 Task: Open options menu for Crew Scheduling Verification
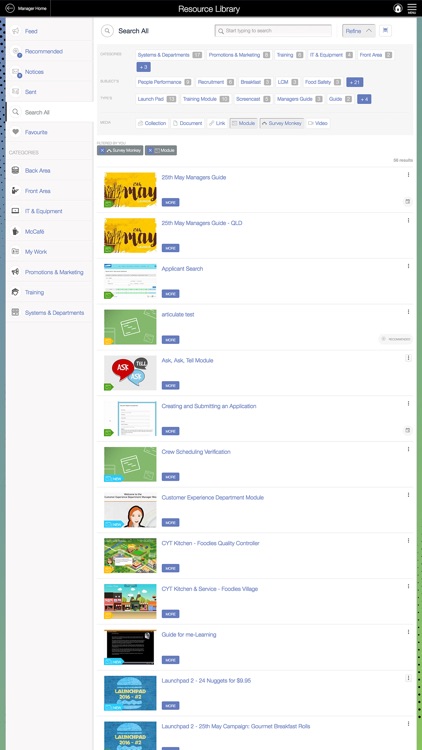408,450
